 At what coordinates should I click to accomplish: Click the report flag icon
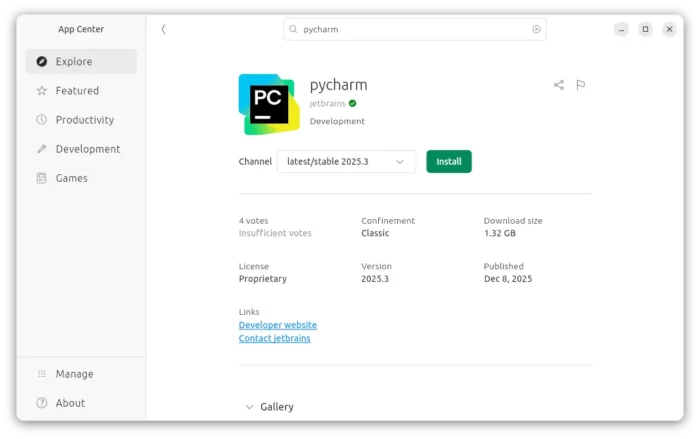point(580,85)
